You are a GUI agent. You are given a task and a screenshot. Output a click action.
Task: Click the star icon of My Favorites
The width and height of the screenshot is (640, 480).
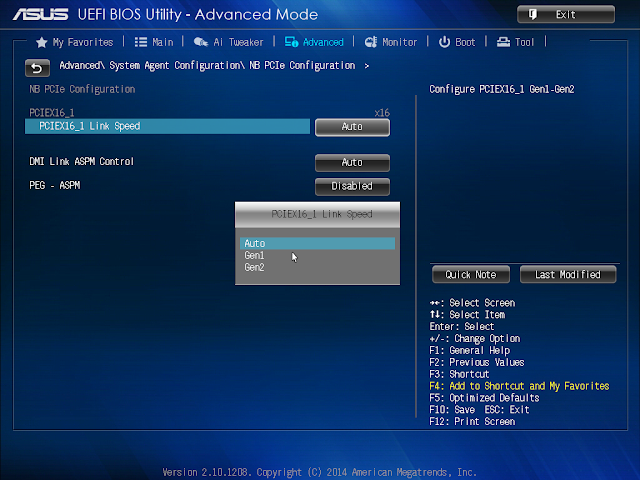[x=42, y=42]
